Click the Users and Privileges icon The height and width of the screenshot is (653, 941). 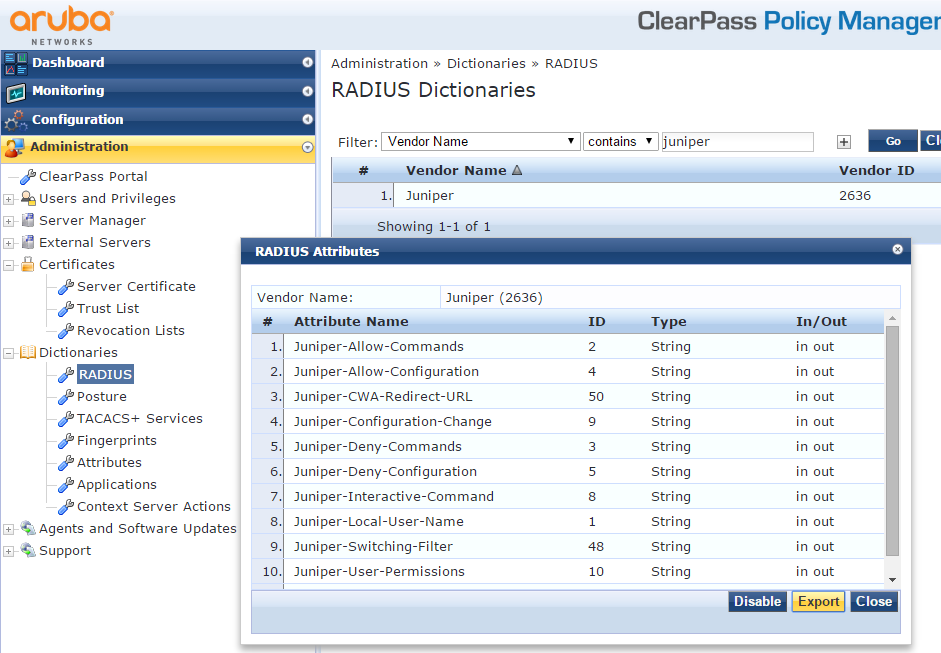click(28, 198)
